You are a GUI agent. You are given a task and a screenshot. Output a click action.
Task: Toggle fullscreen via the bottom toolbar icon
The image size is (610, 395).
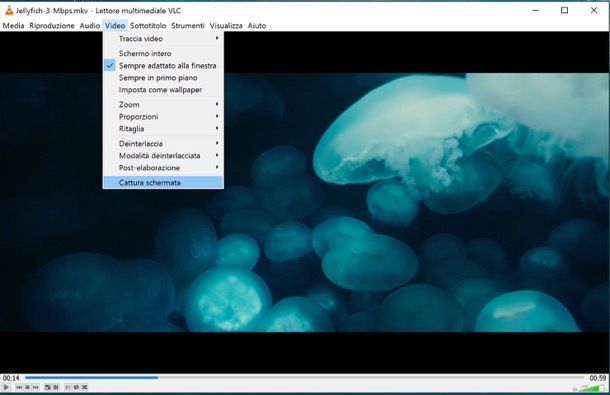click(x=47, y=387)
